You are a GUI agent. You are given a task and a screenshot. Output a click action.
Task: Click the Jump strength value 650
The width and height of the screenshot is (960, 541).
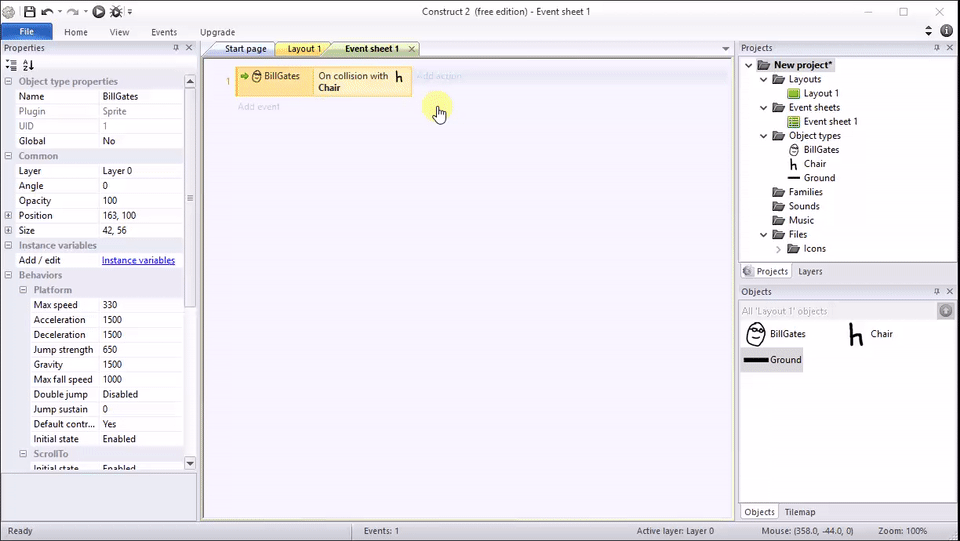[141, 349]
